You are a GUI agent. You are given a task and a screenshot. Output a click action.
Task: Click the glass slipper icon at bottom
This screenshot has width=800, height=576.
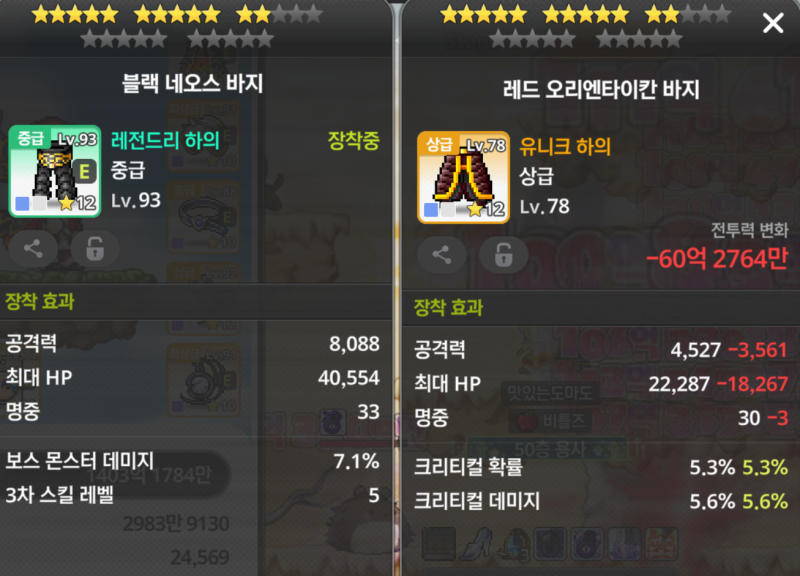[x=477, y=544]
